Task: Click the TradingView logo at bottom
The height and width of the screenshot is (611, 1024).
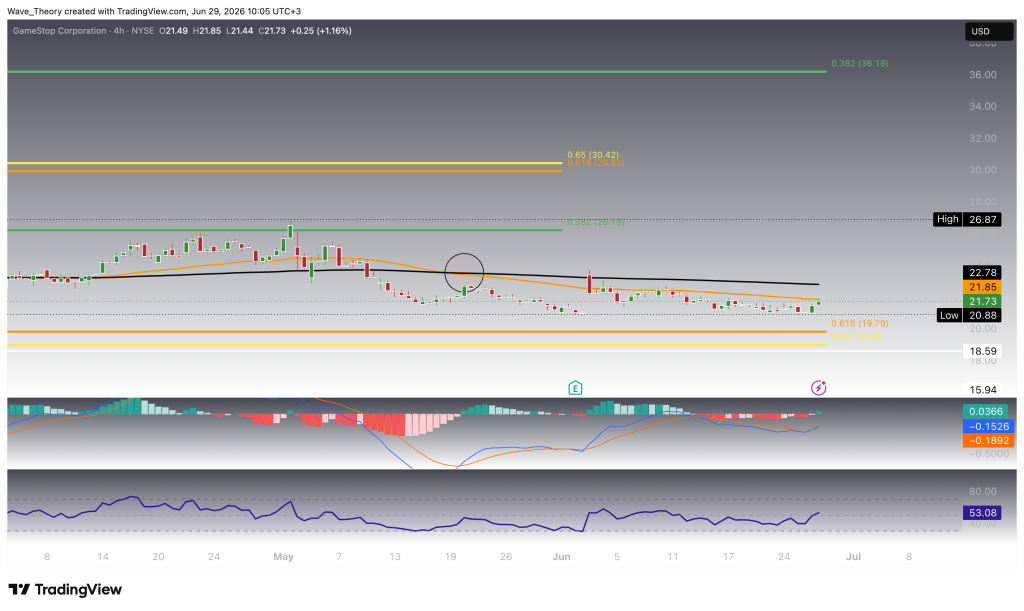Action: pyautogui.click(x=65, y=589)
